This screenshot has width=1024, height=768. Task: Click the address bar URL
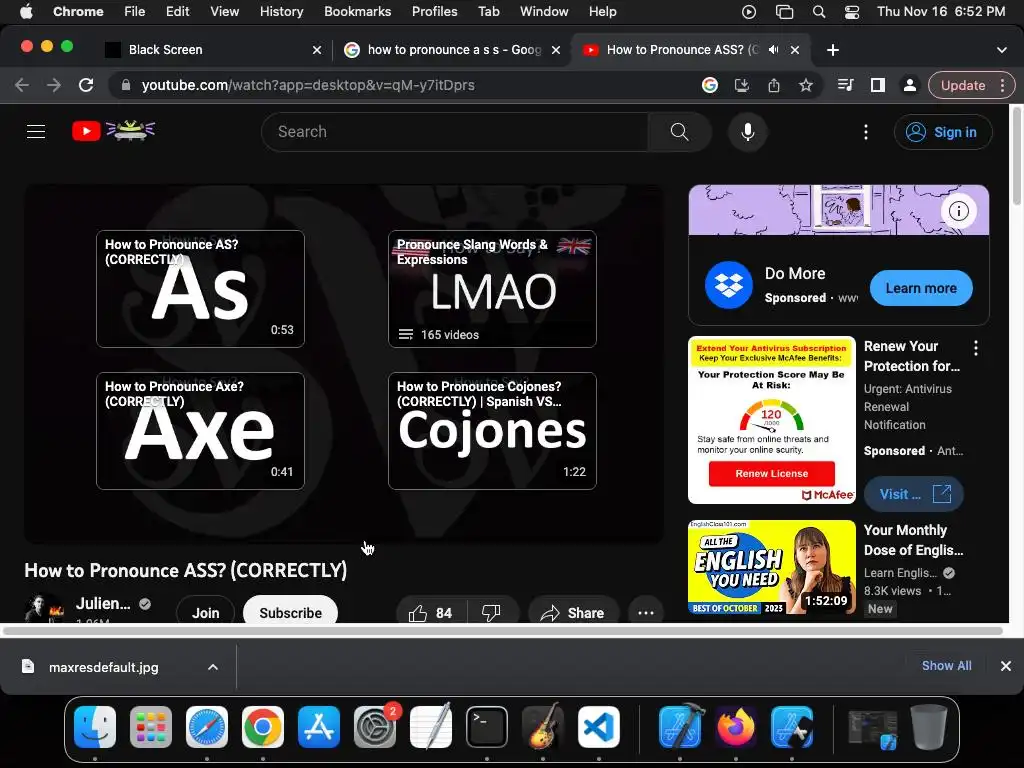coord(308,85)
